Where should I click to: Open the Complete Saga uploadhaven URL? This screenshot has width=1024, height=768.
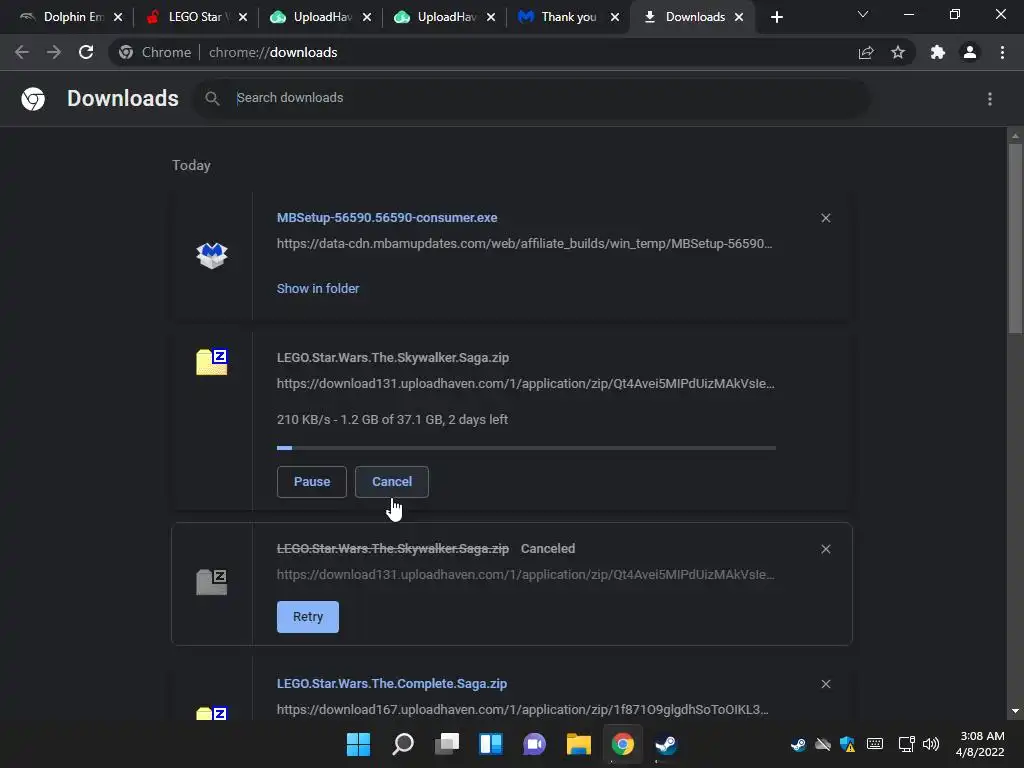click(x=522, y=709)
